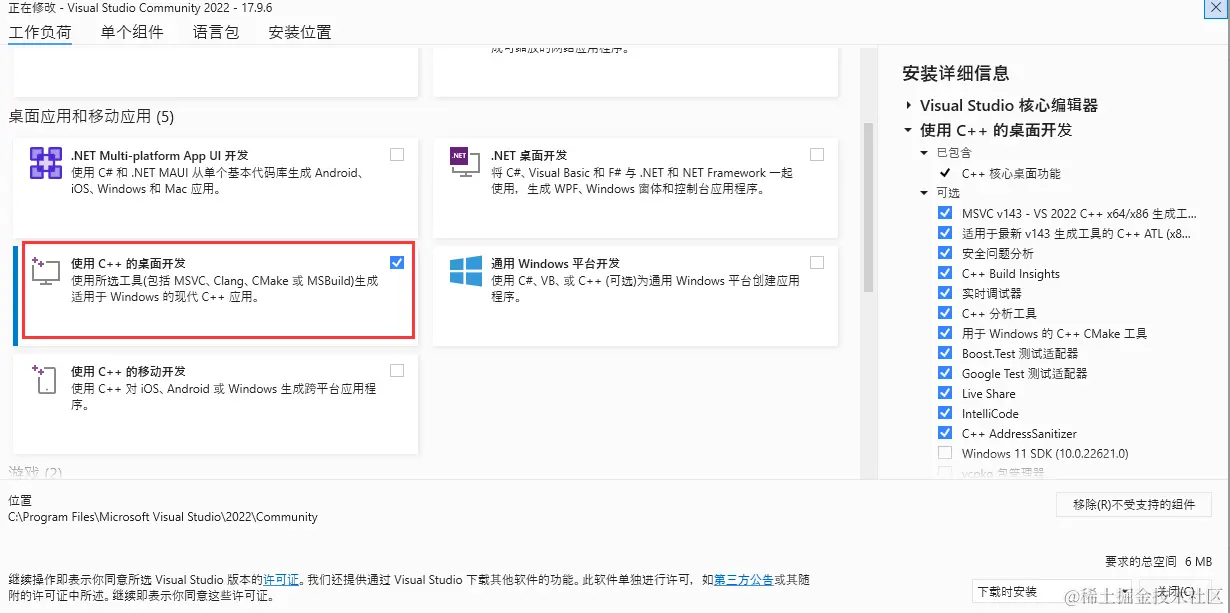Screen dimensions: 1230x613
Task: Click the 桌面应用和移动应用 (5) heading
Action: click(x=91, y=117)
